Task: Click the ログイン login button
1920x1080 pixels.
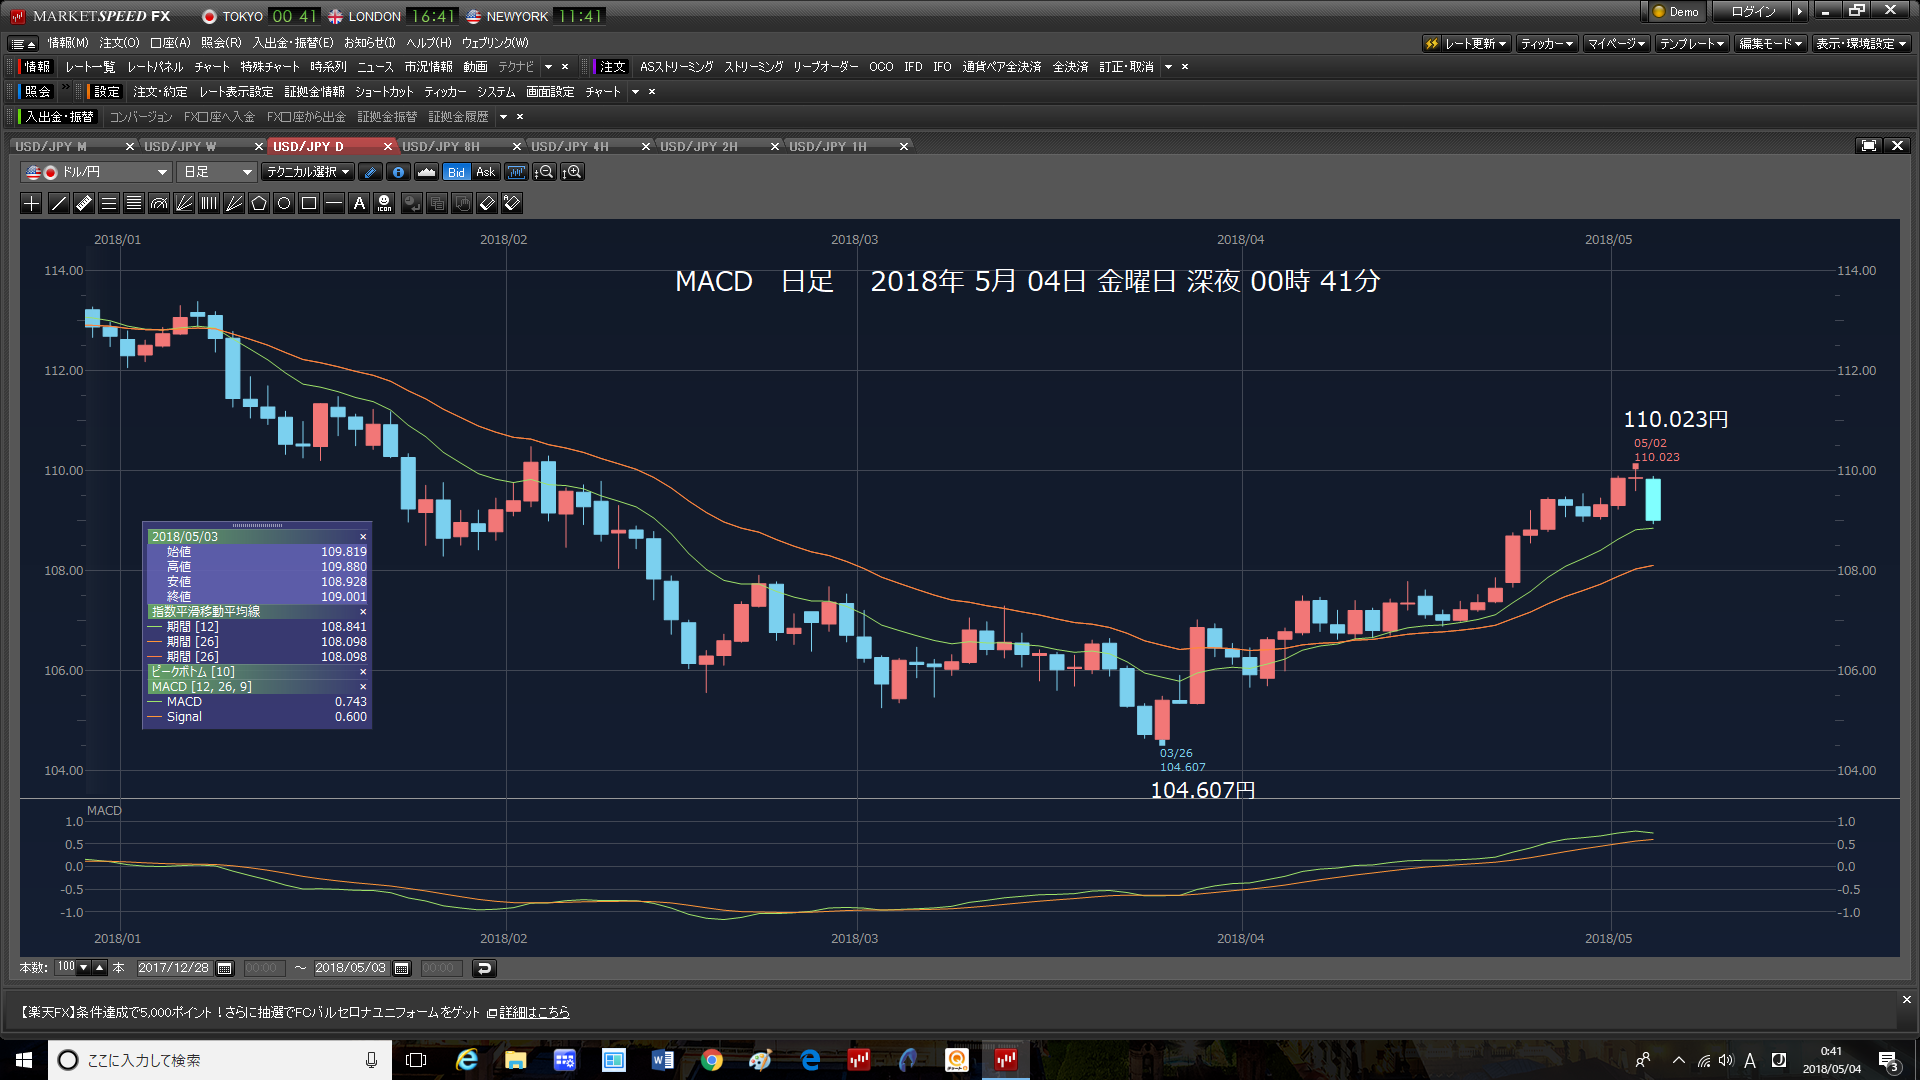Action: pyautogui.click(x=1753, y=12)
